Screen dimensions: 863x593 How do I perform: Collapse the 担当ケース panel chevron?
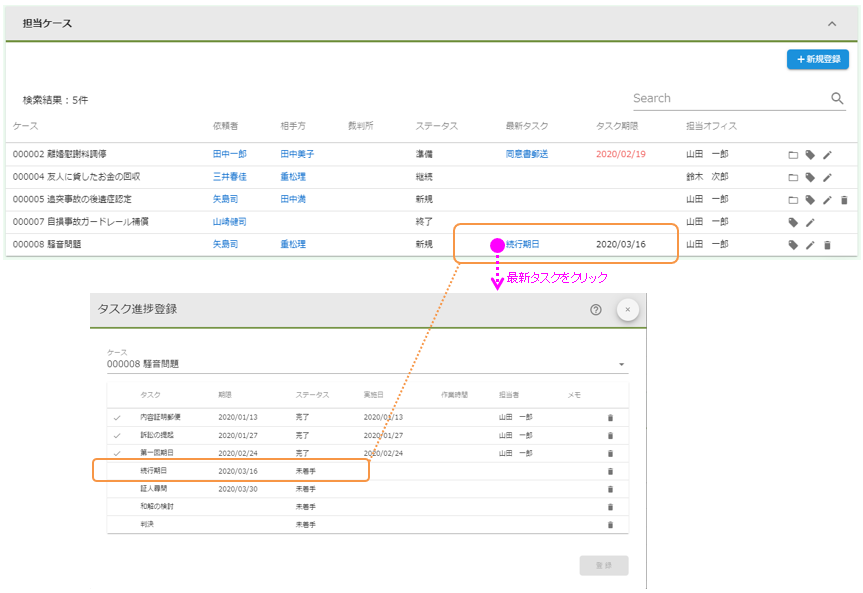(x=831, y=23)
